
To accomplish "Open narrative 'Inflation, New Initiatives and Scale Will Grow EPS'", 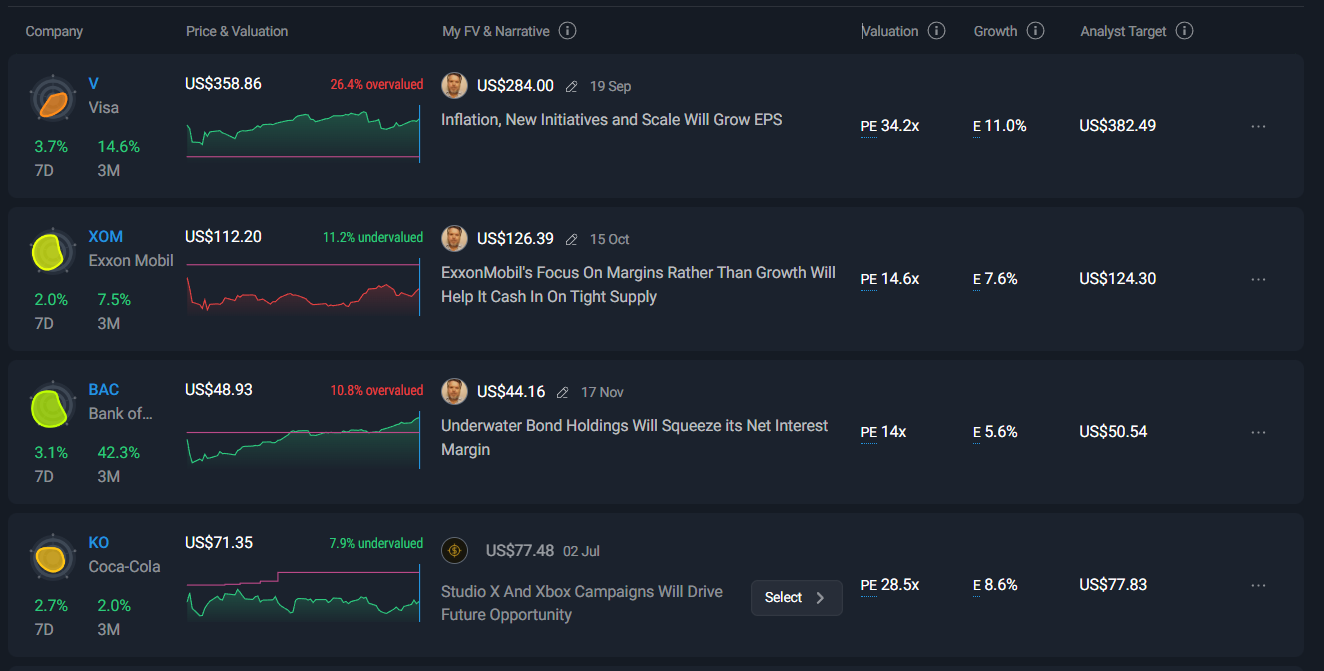I will click(612, 120).
